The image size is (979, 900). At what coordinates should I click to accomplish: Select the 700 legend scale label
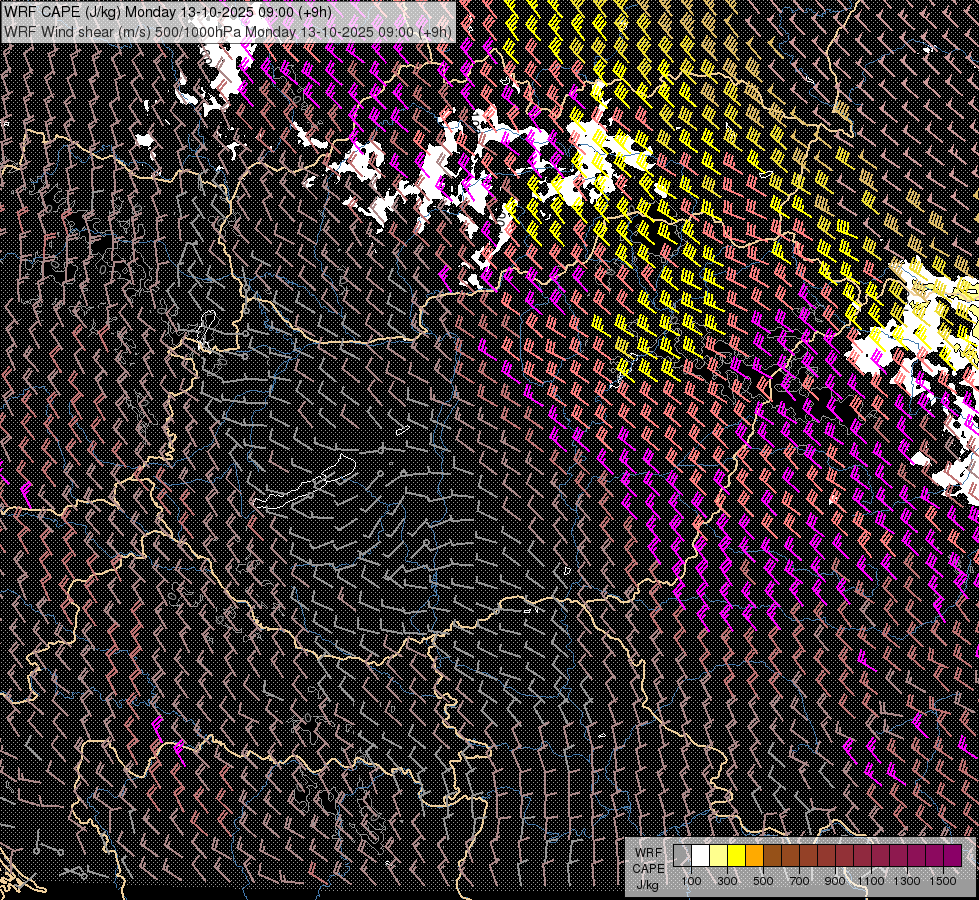(799, 881)
